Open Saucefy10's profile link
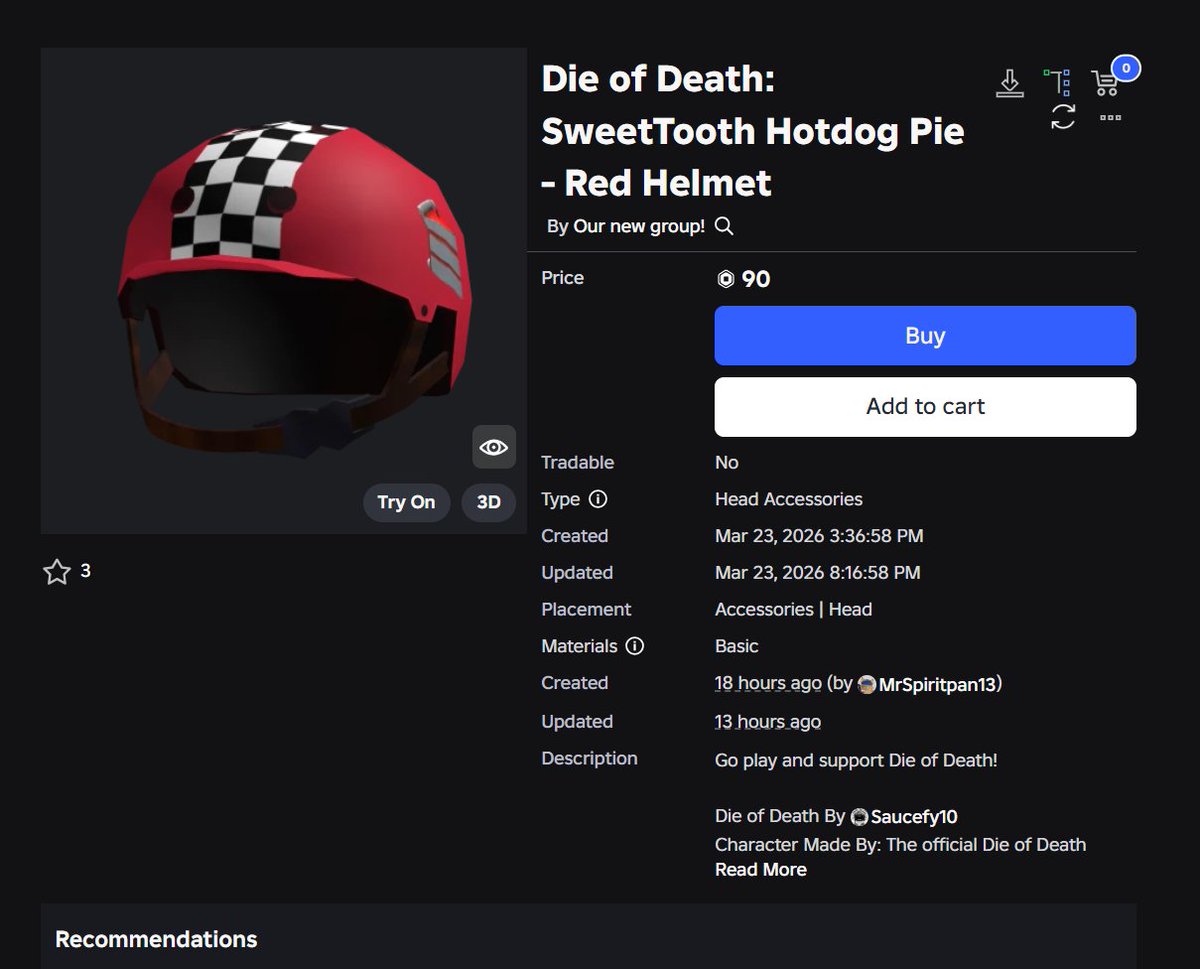Image resolution: width=1200 pixels, height=969 pixels. tap(914, 817)
